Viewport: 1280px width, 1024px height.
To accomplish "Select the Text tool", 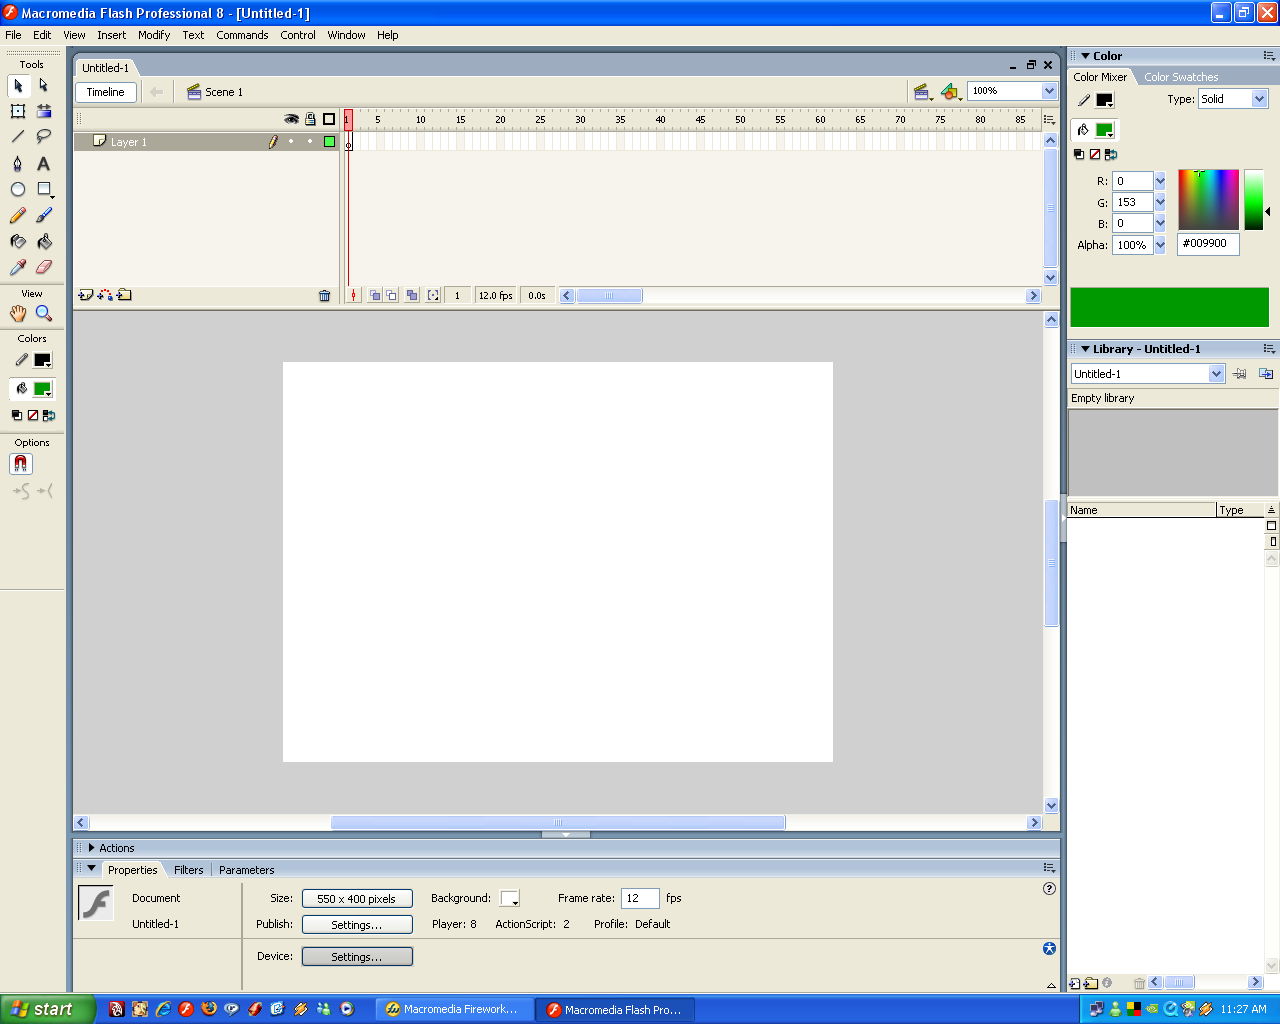I will (x=41, y=164).
